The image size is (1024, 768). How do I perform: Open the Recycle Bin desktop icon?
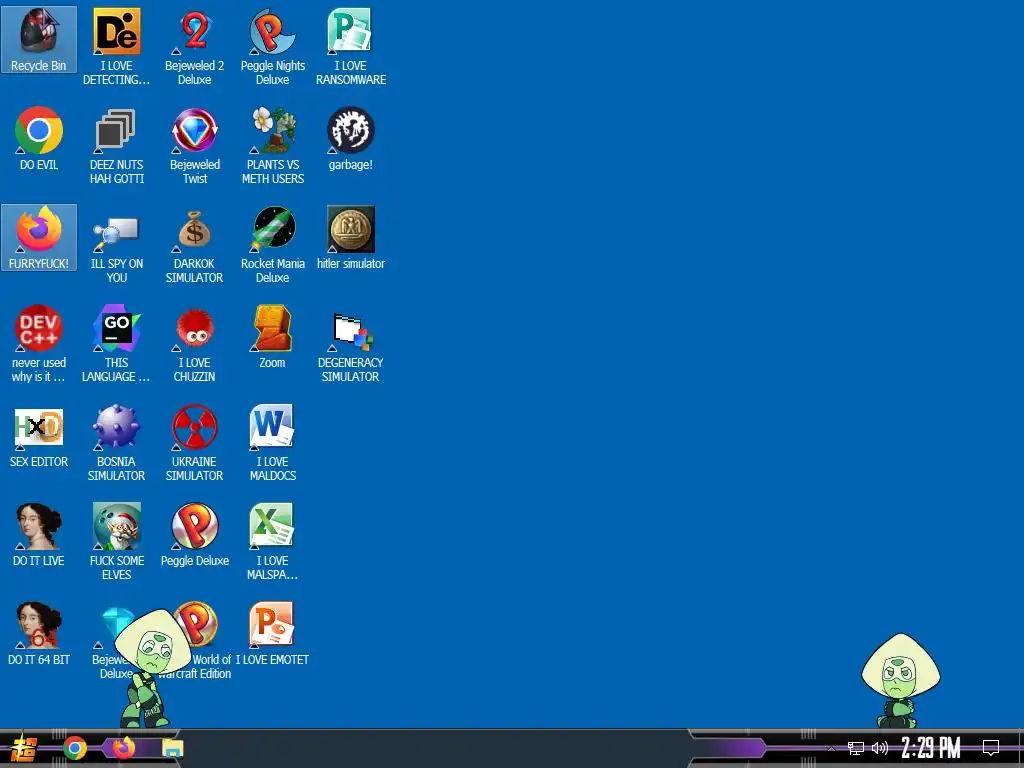point(39,39)
